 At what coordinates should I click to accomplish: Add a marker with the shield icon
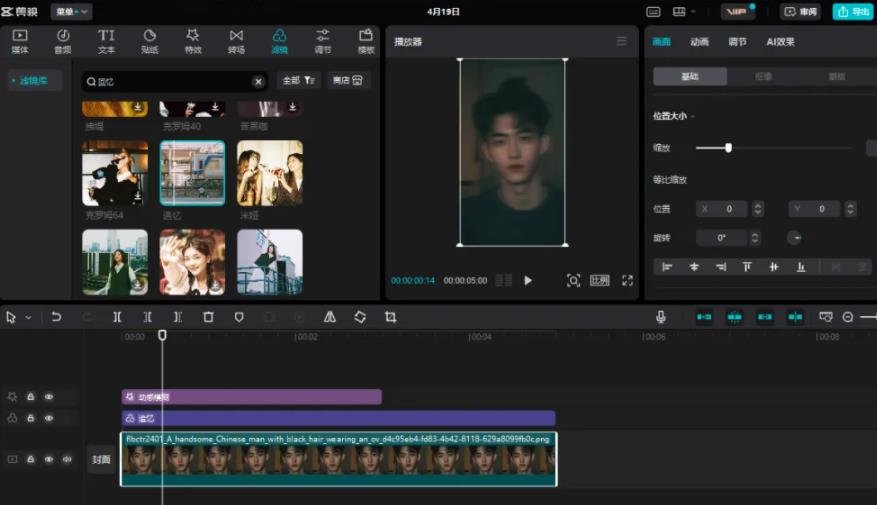coord(239,317)
